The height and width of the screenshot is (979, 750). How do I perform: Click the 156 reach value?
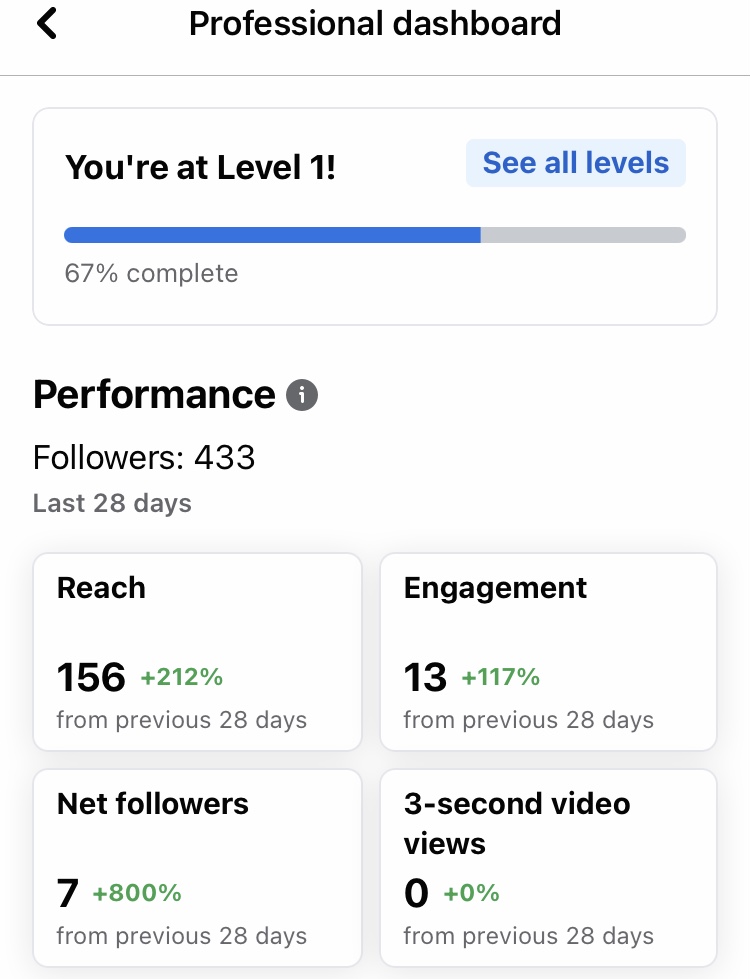(x=91, y=678)
